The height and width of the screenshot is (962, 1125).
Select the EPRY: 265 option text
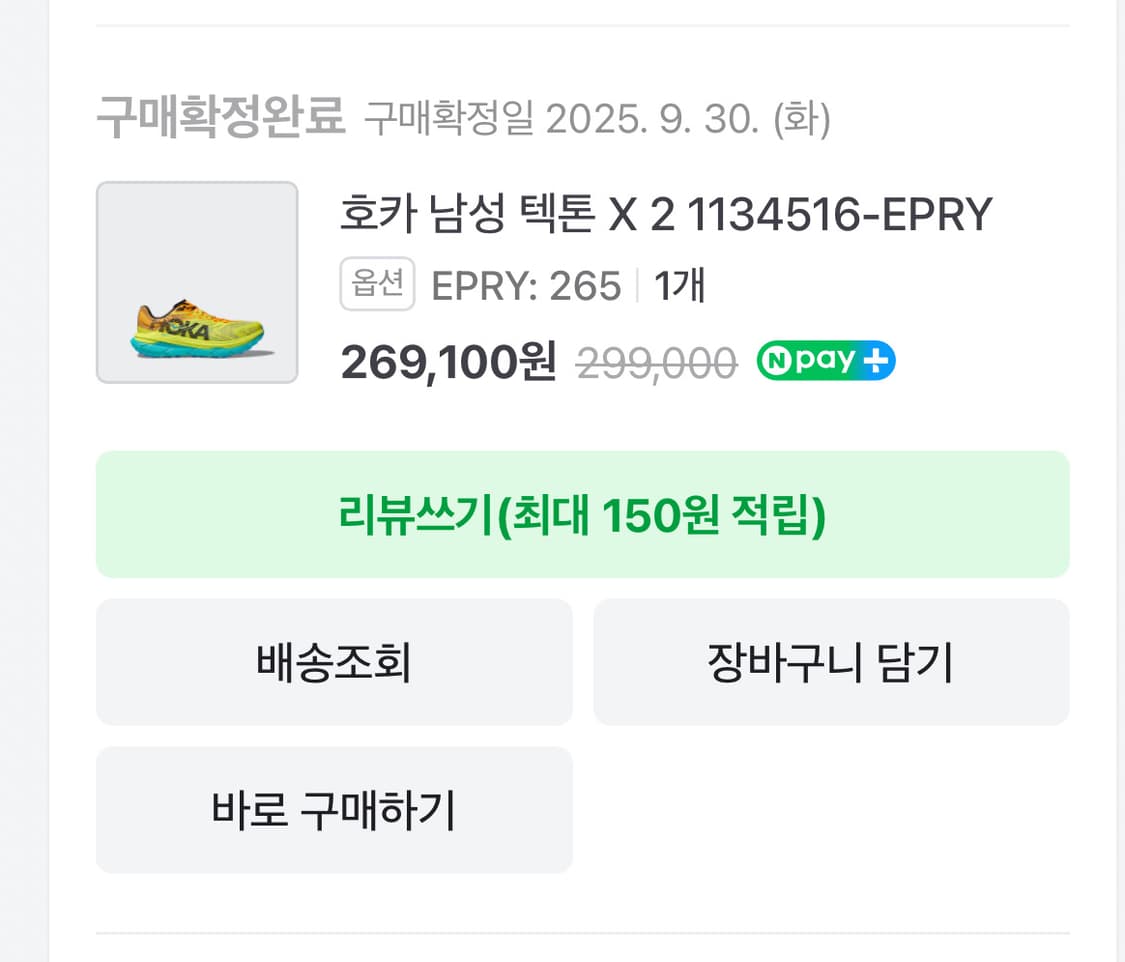pos(526,286)
